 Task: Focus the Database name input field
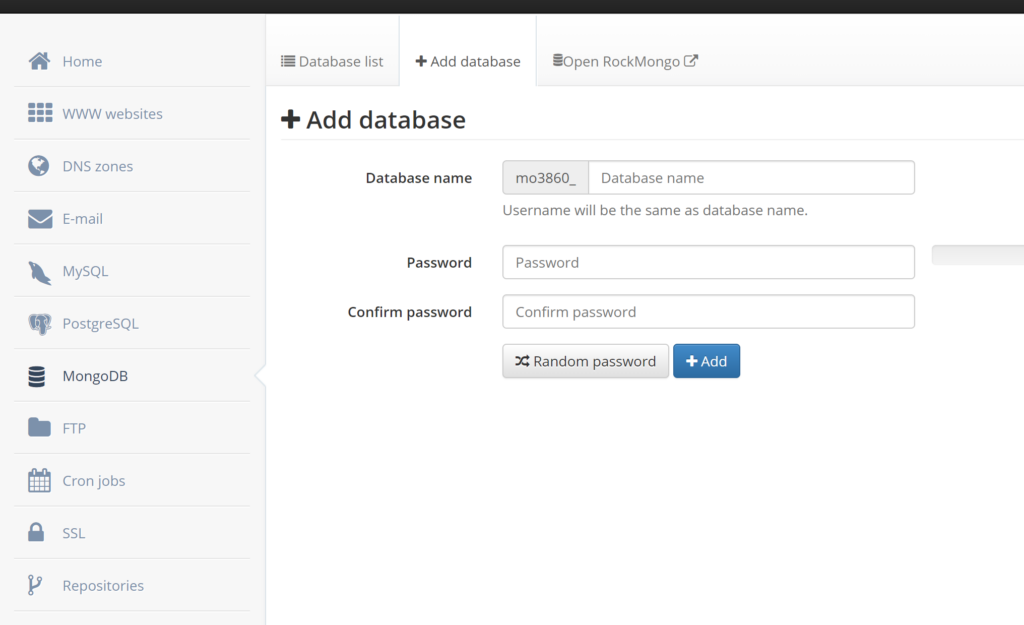click(x=750, y=178)
